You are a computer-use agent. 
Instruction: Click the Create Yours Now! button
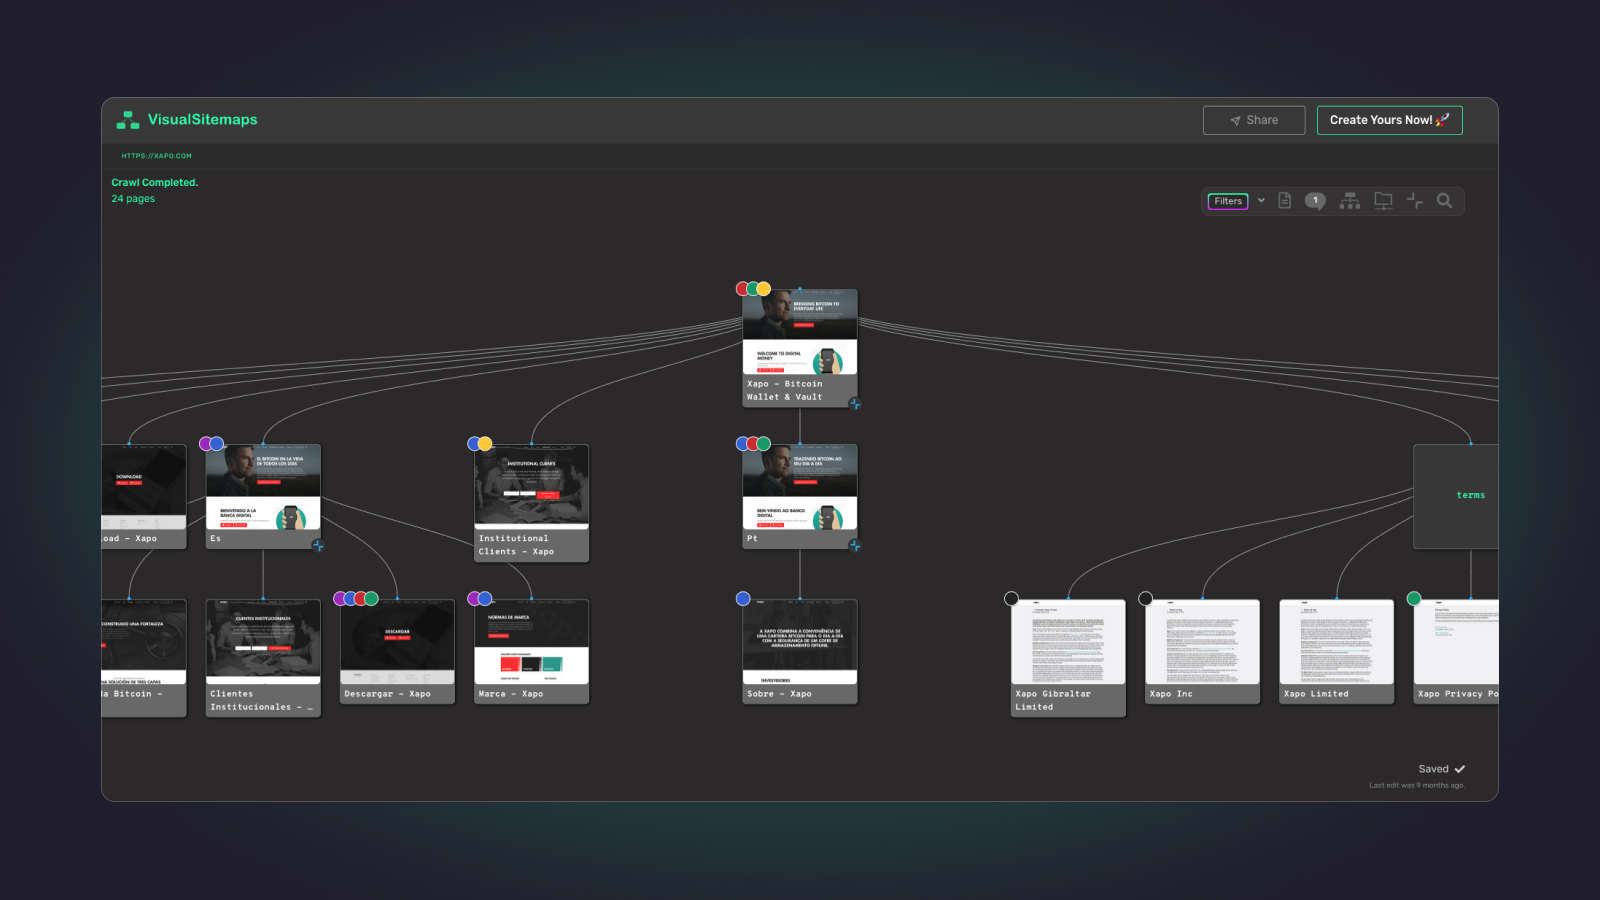click(1389, 119)
